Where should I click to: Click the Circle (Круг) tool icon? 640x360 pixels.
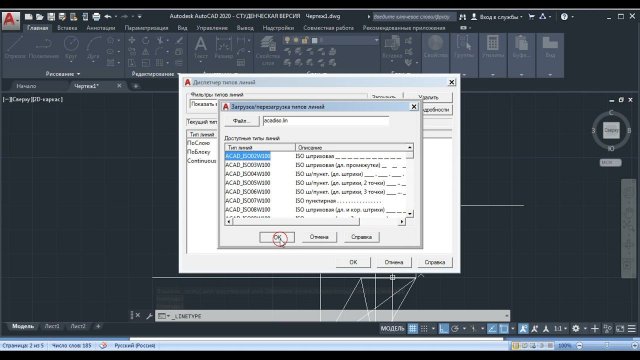[71, 44]
